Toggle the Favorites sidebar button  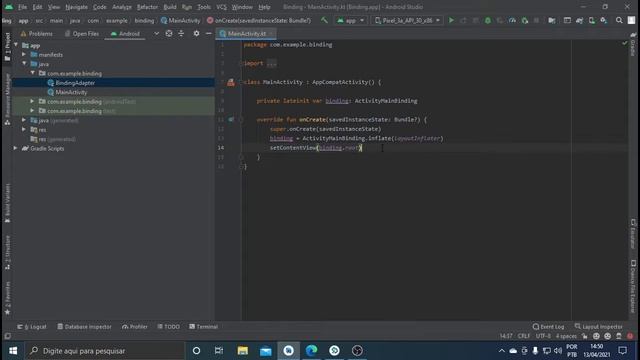coord(7,298)
